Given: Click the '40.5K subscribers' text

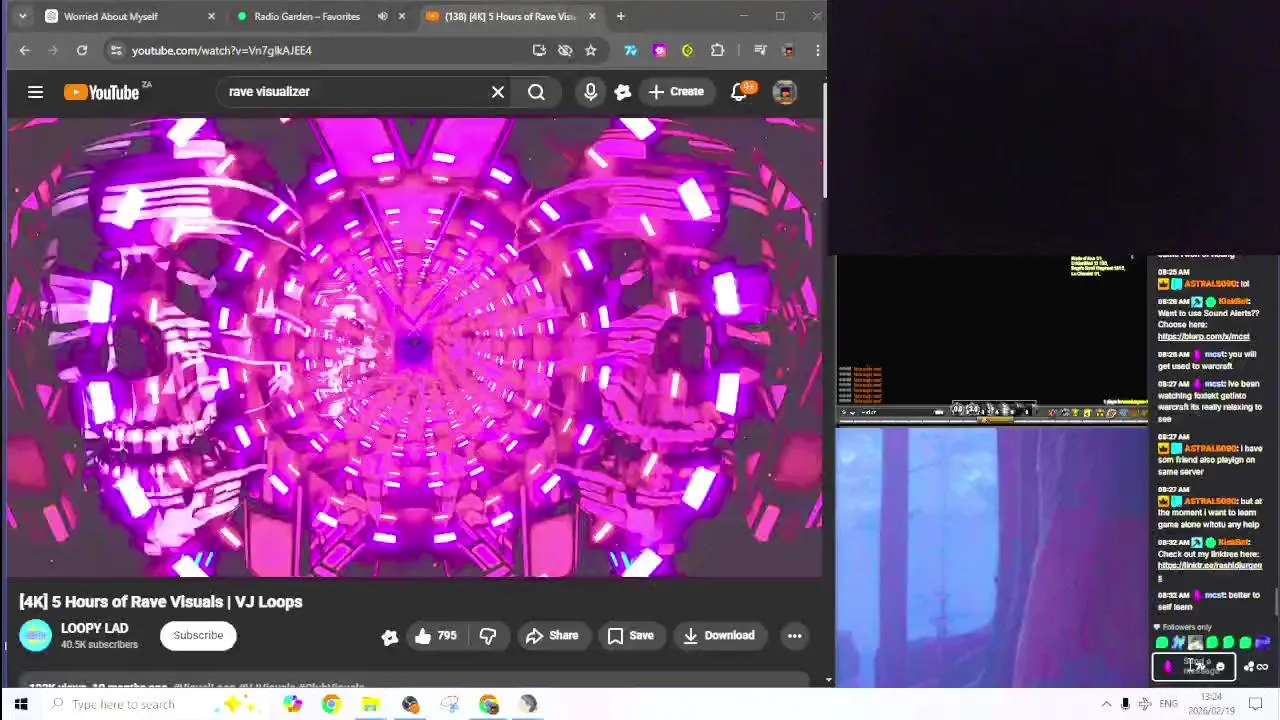Looking at the screenshot, I should pos(99,645).
